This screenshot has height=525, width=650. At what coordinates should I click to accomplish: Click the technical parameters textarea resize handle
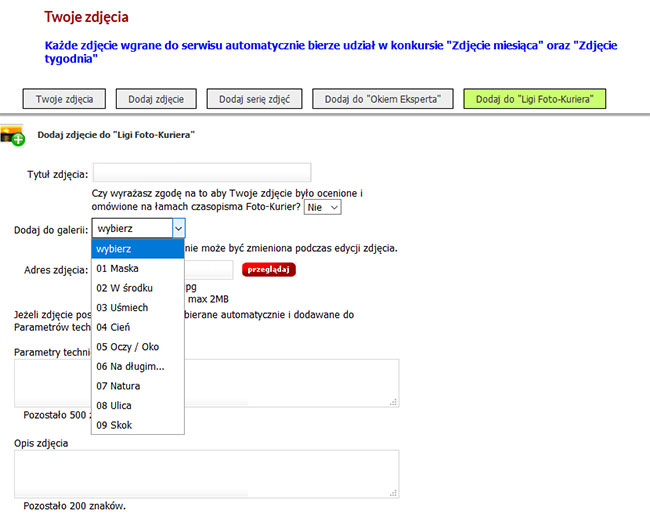pyautogui.click(x=393, y=402)
